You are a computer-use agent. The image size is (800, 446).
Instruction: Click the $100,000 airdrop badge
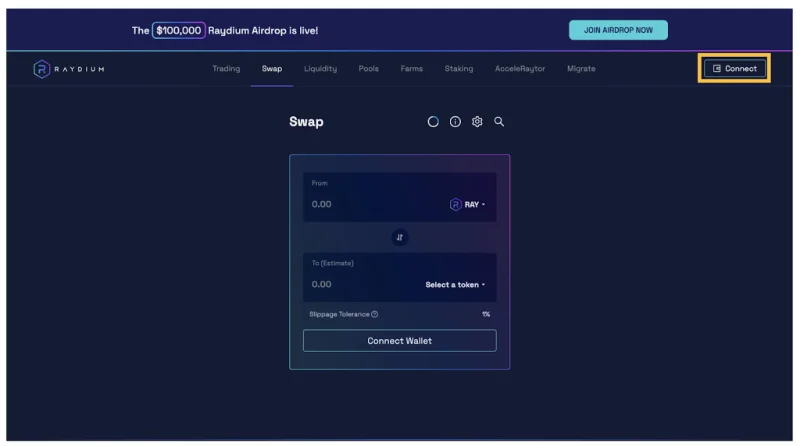[x=179, y=30]
